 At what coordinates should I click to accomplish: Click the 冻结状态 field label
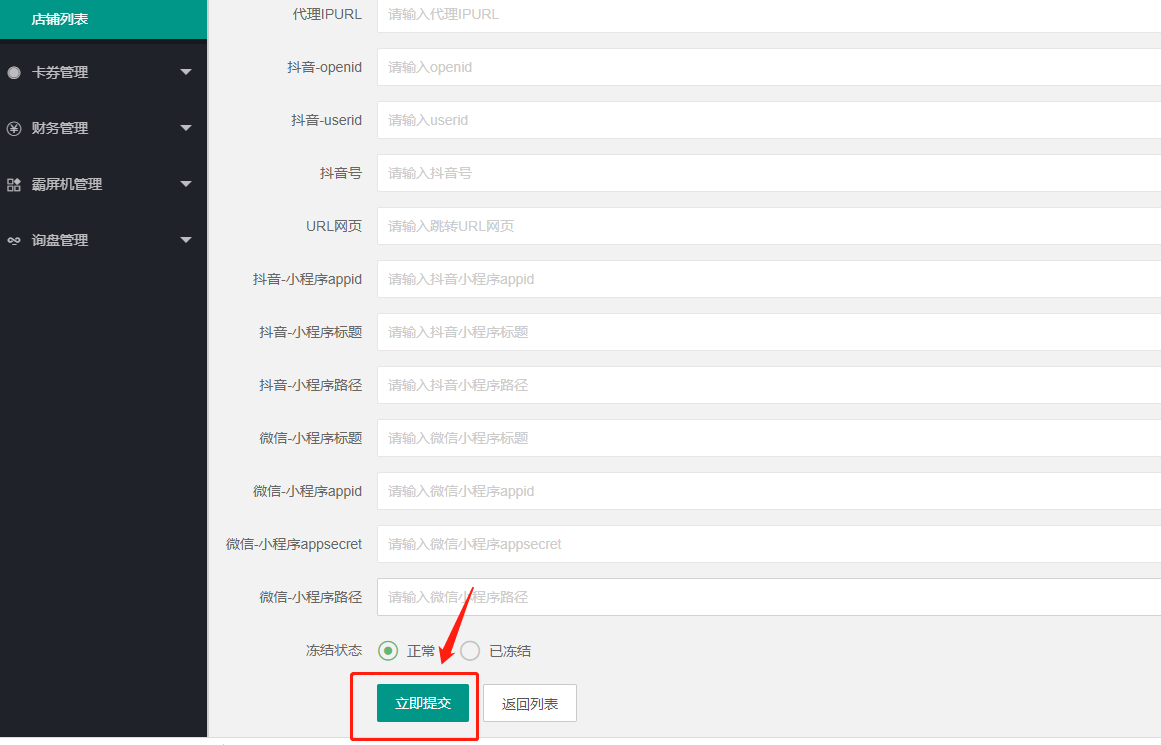[x=334, y=650]
